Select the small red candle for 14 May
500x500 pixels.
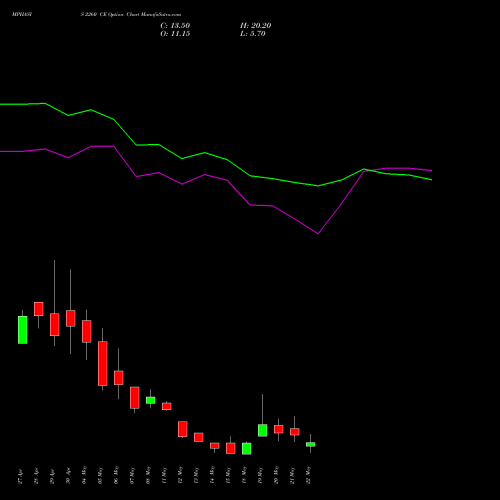tap(215, 446)
